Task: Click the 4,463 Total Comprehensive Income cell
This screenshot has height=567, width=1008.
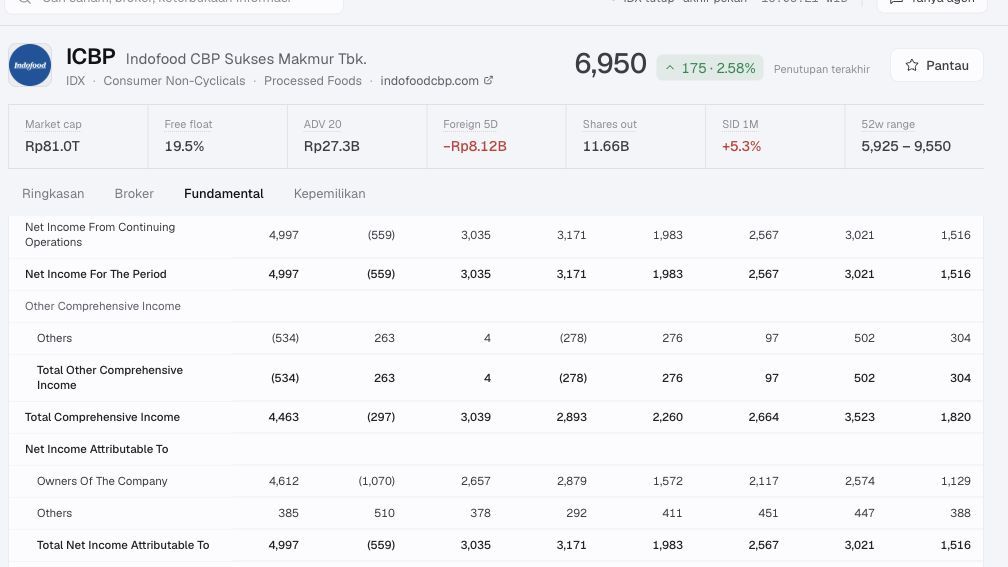Action: [284, 417]
